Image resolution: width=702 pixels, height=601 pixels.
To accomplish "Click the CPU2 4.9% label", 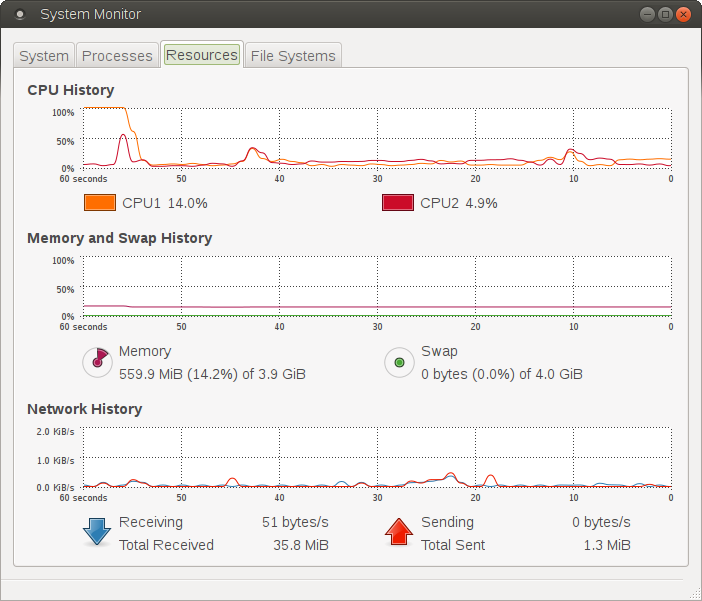I will [459, 203].
